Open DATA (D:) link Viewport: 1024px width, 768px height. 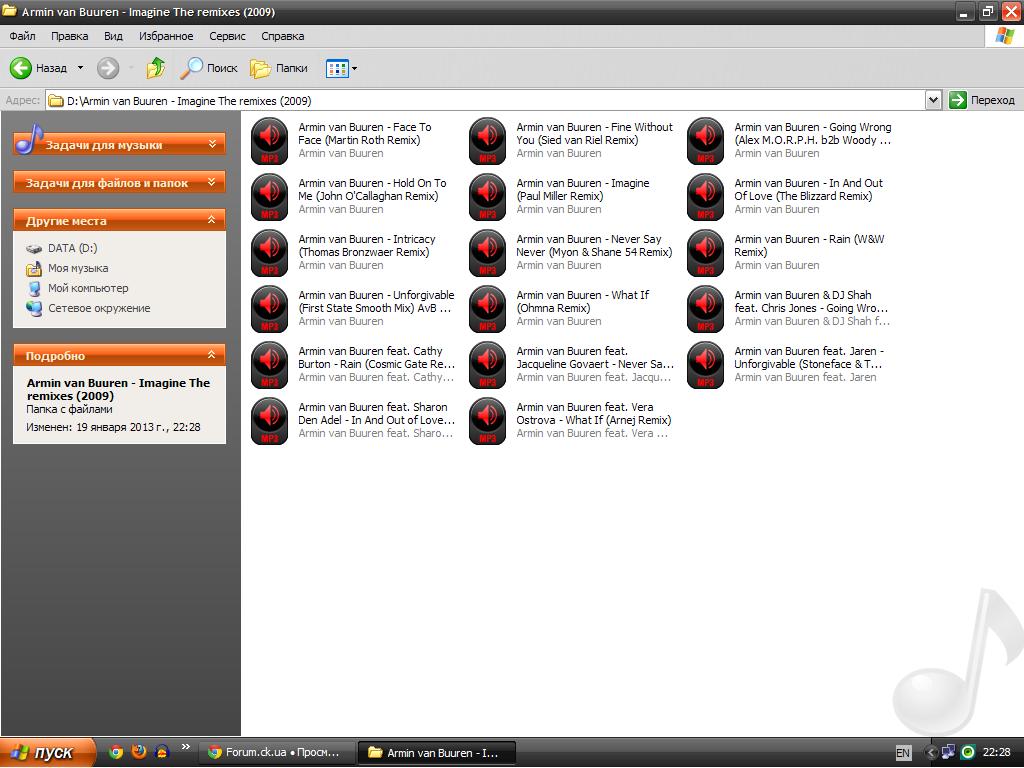72,248
